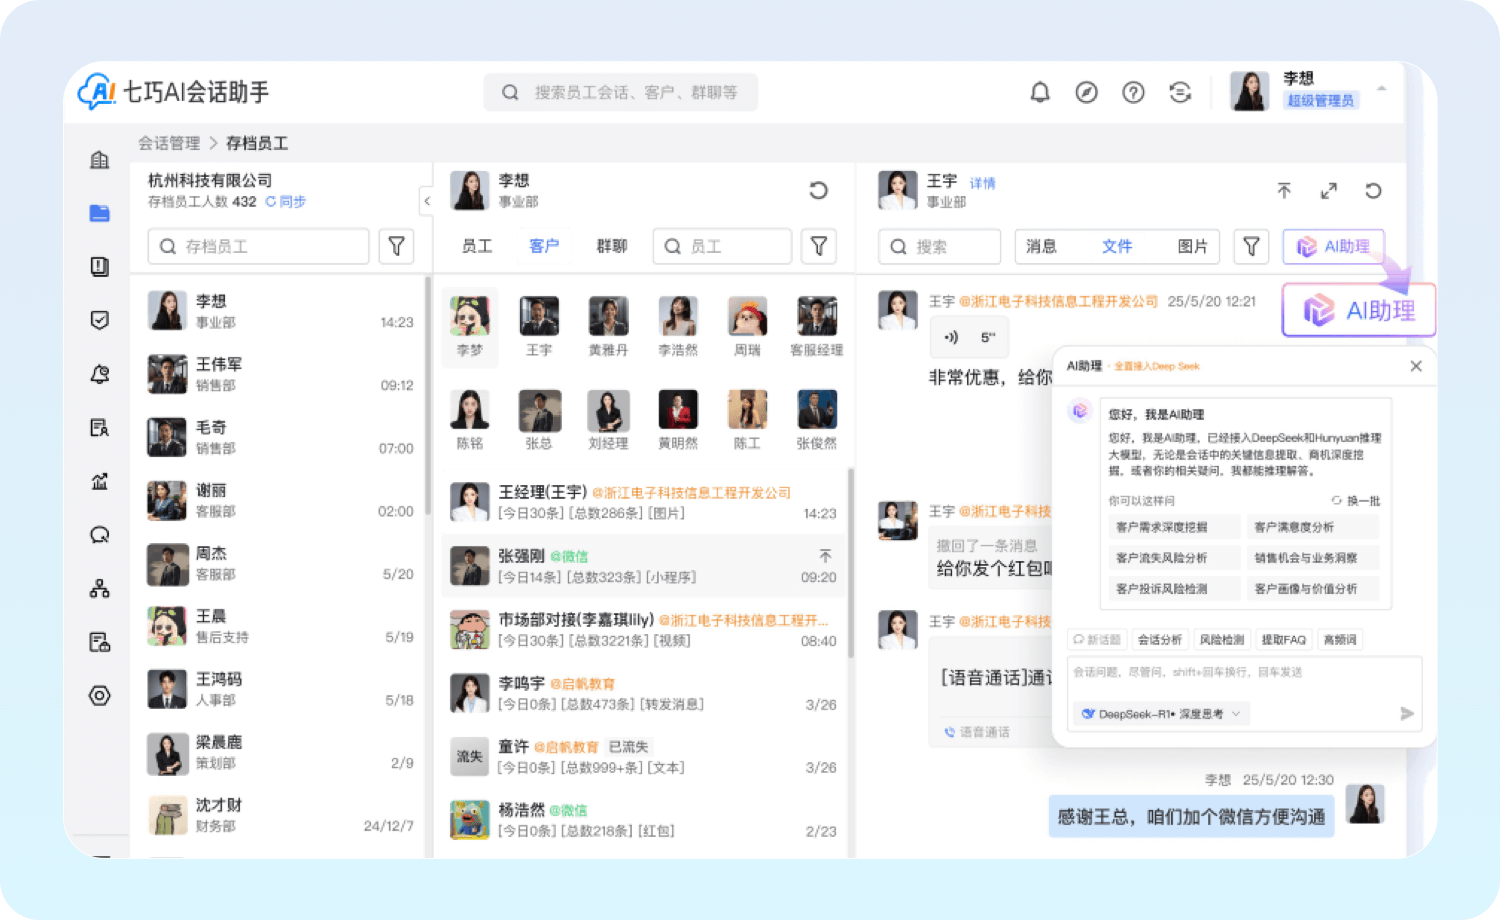
Task: Click the help question mark icon
Action: click(x=1133, y=93)
